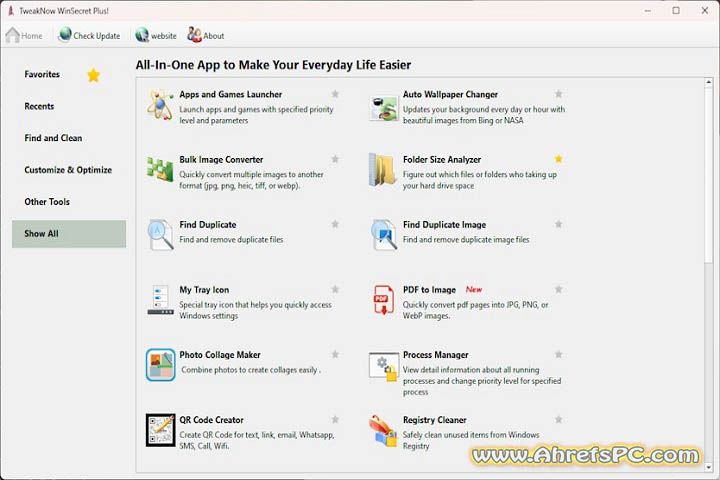Open the QR Code Creator title
Image resolution: width=720 pixels, height=480 pixels.
click(x=212, y=420)
